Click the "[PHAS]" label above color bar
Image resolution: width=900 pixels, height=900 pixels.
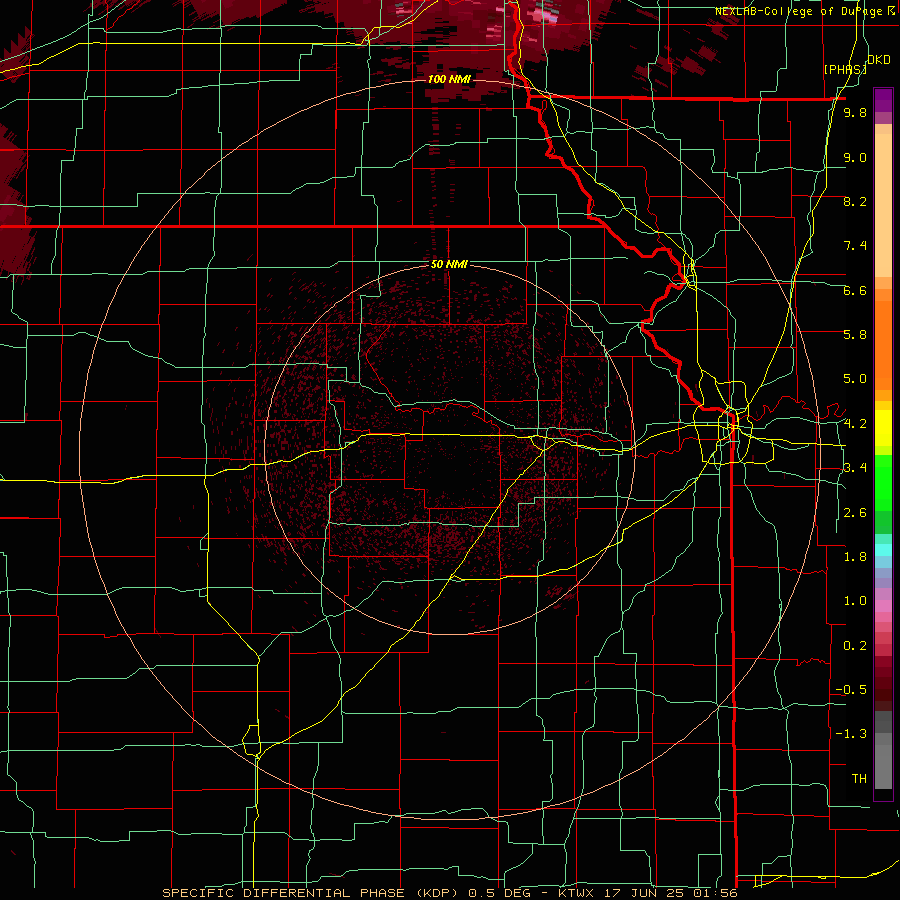click(844, 69)
